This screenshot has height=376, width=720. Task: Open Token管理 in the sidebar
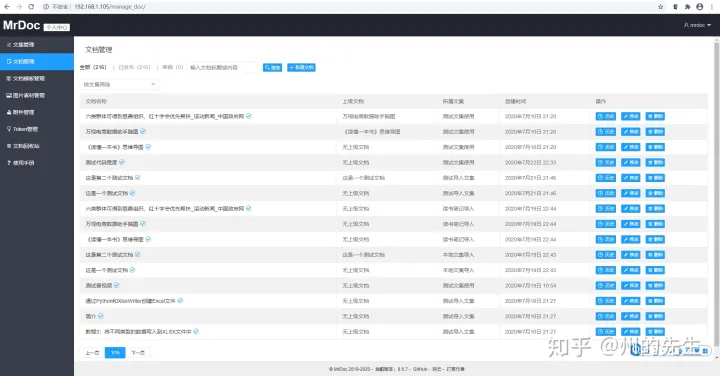tap(37, 129)
